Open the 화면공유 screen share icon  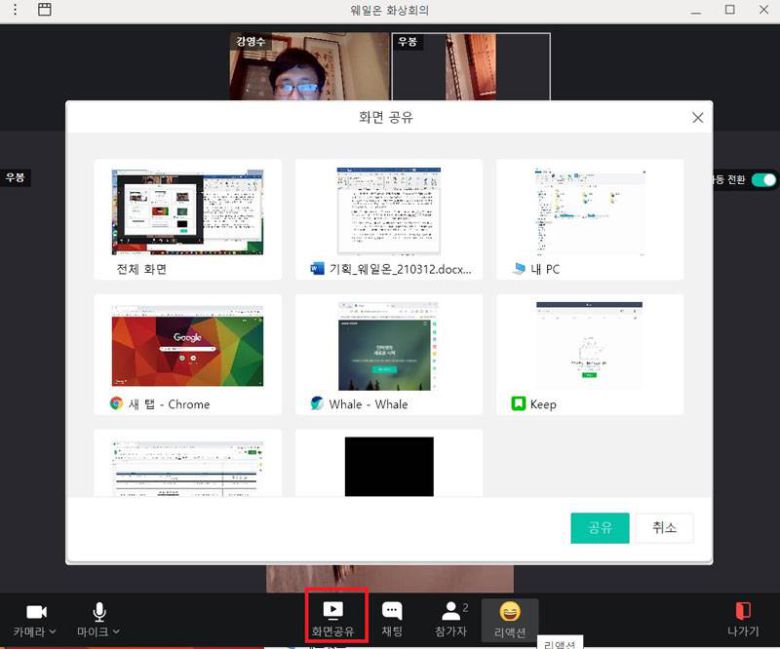point(334,610)
